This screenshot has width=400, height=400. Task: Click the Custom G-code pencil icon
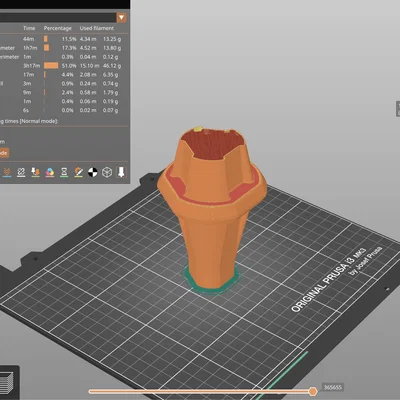(x=79, y=172)
